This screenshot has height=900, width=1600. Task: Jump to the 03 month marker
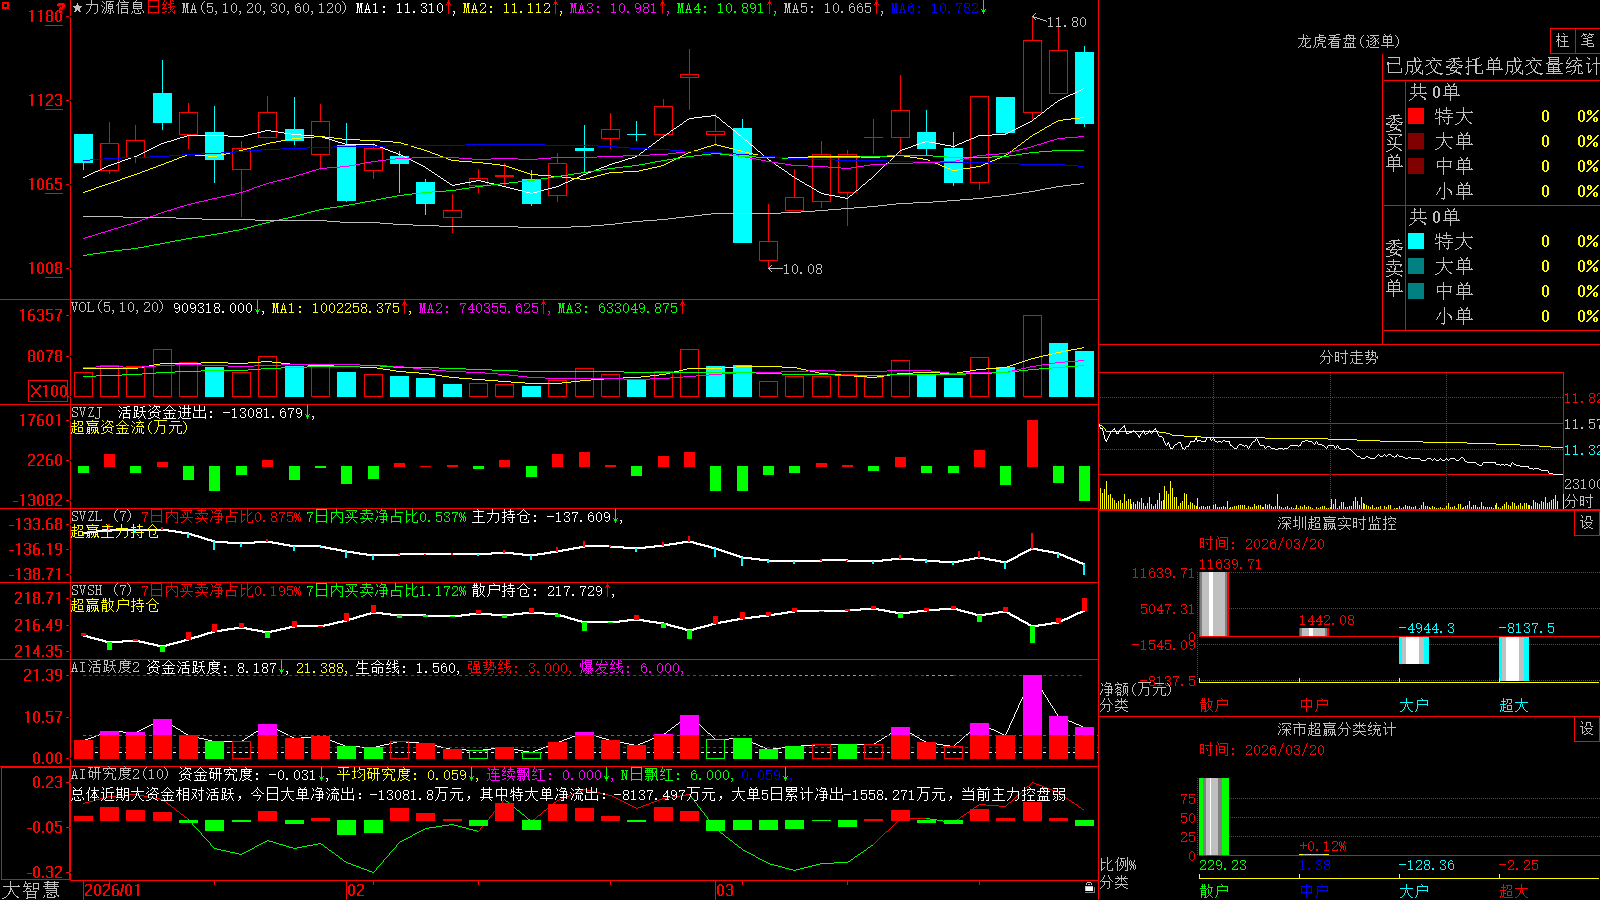click(725, 890)
